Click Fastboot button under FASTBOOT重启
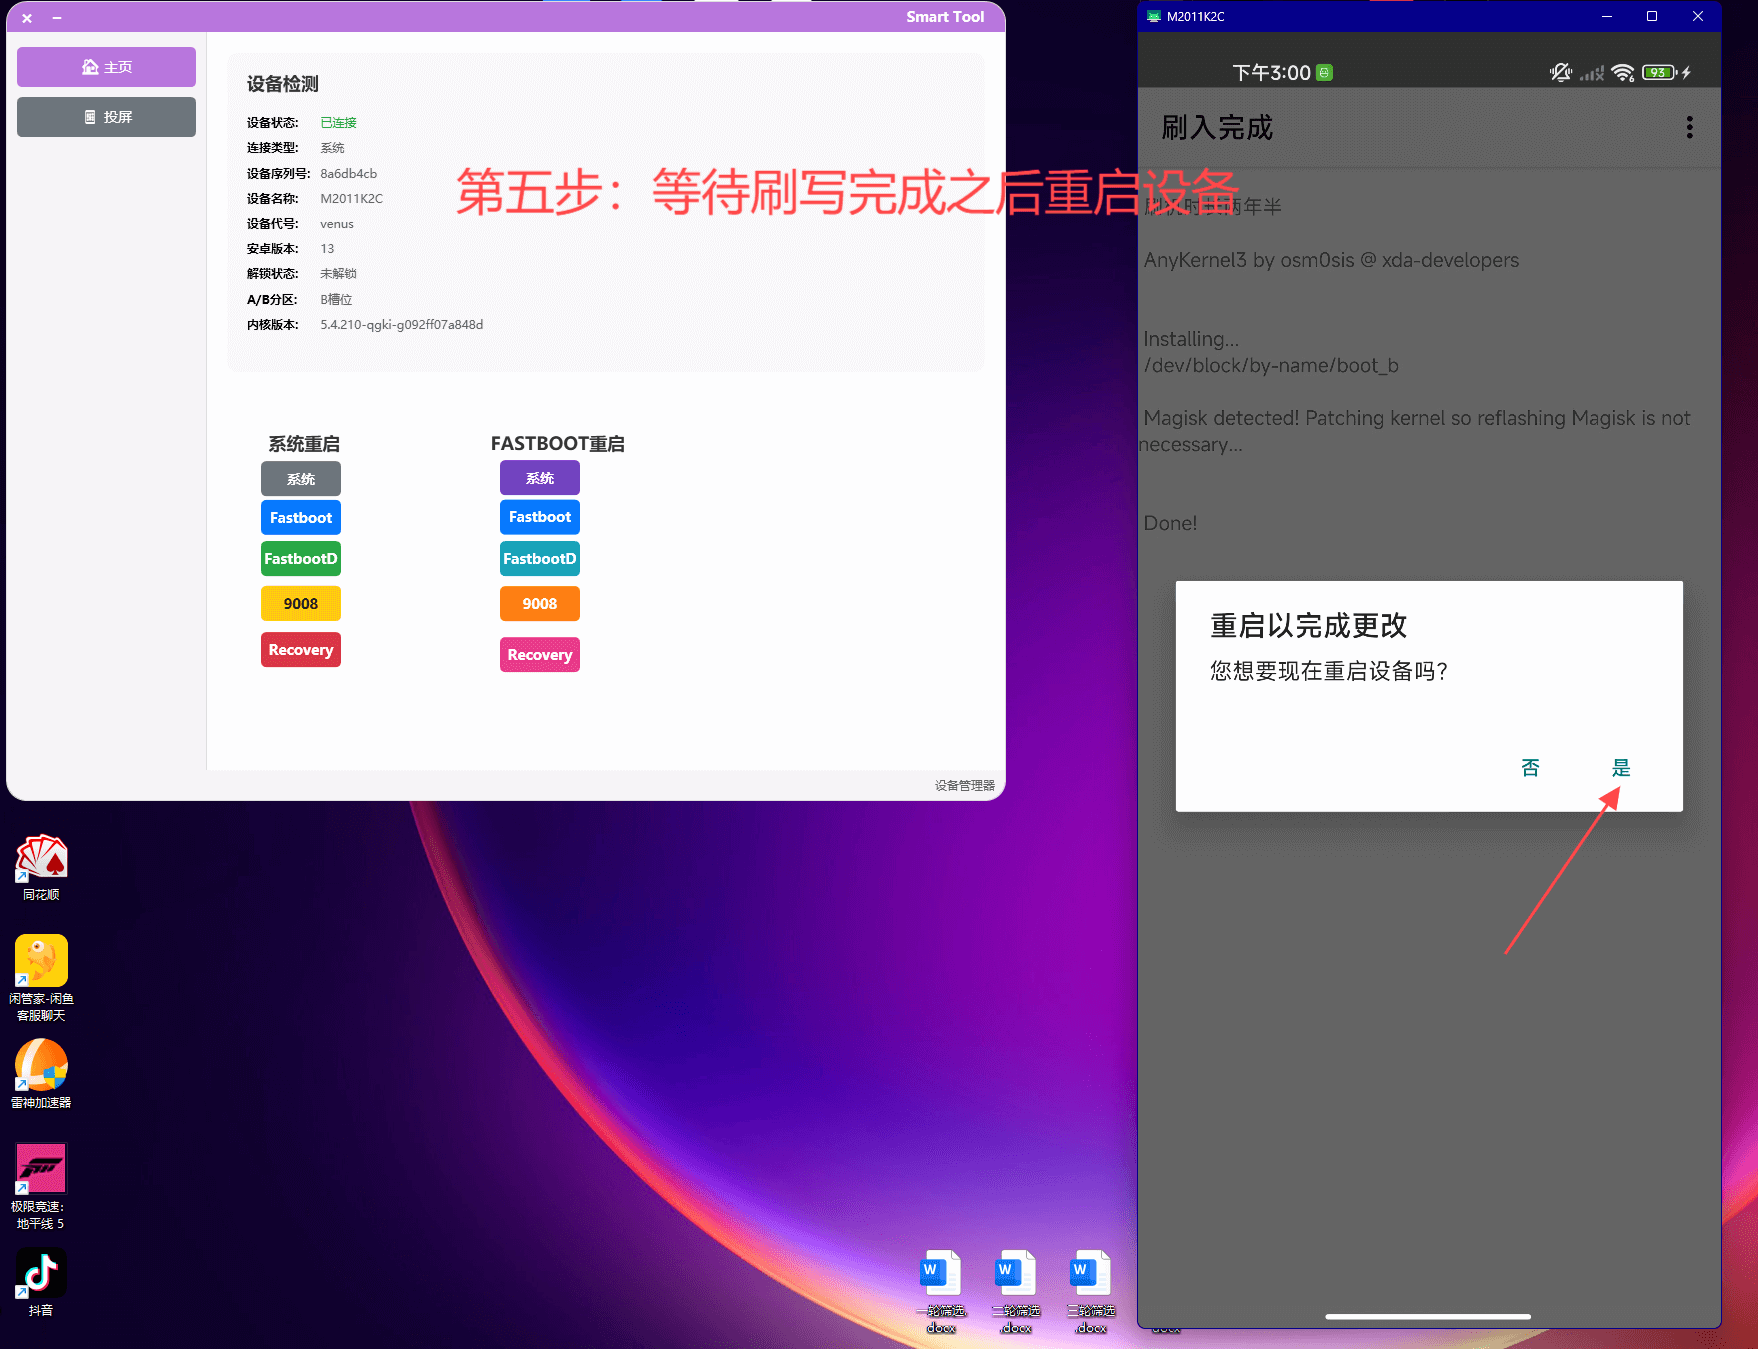Viewport: 1758px width, 1349px height. pos(540,517)
